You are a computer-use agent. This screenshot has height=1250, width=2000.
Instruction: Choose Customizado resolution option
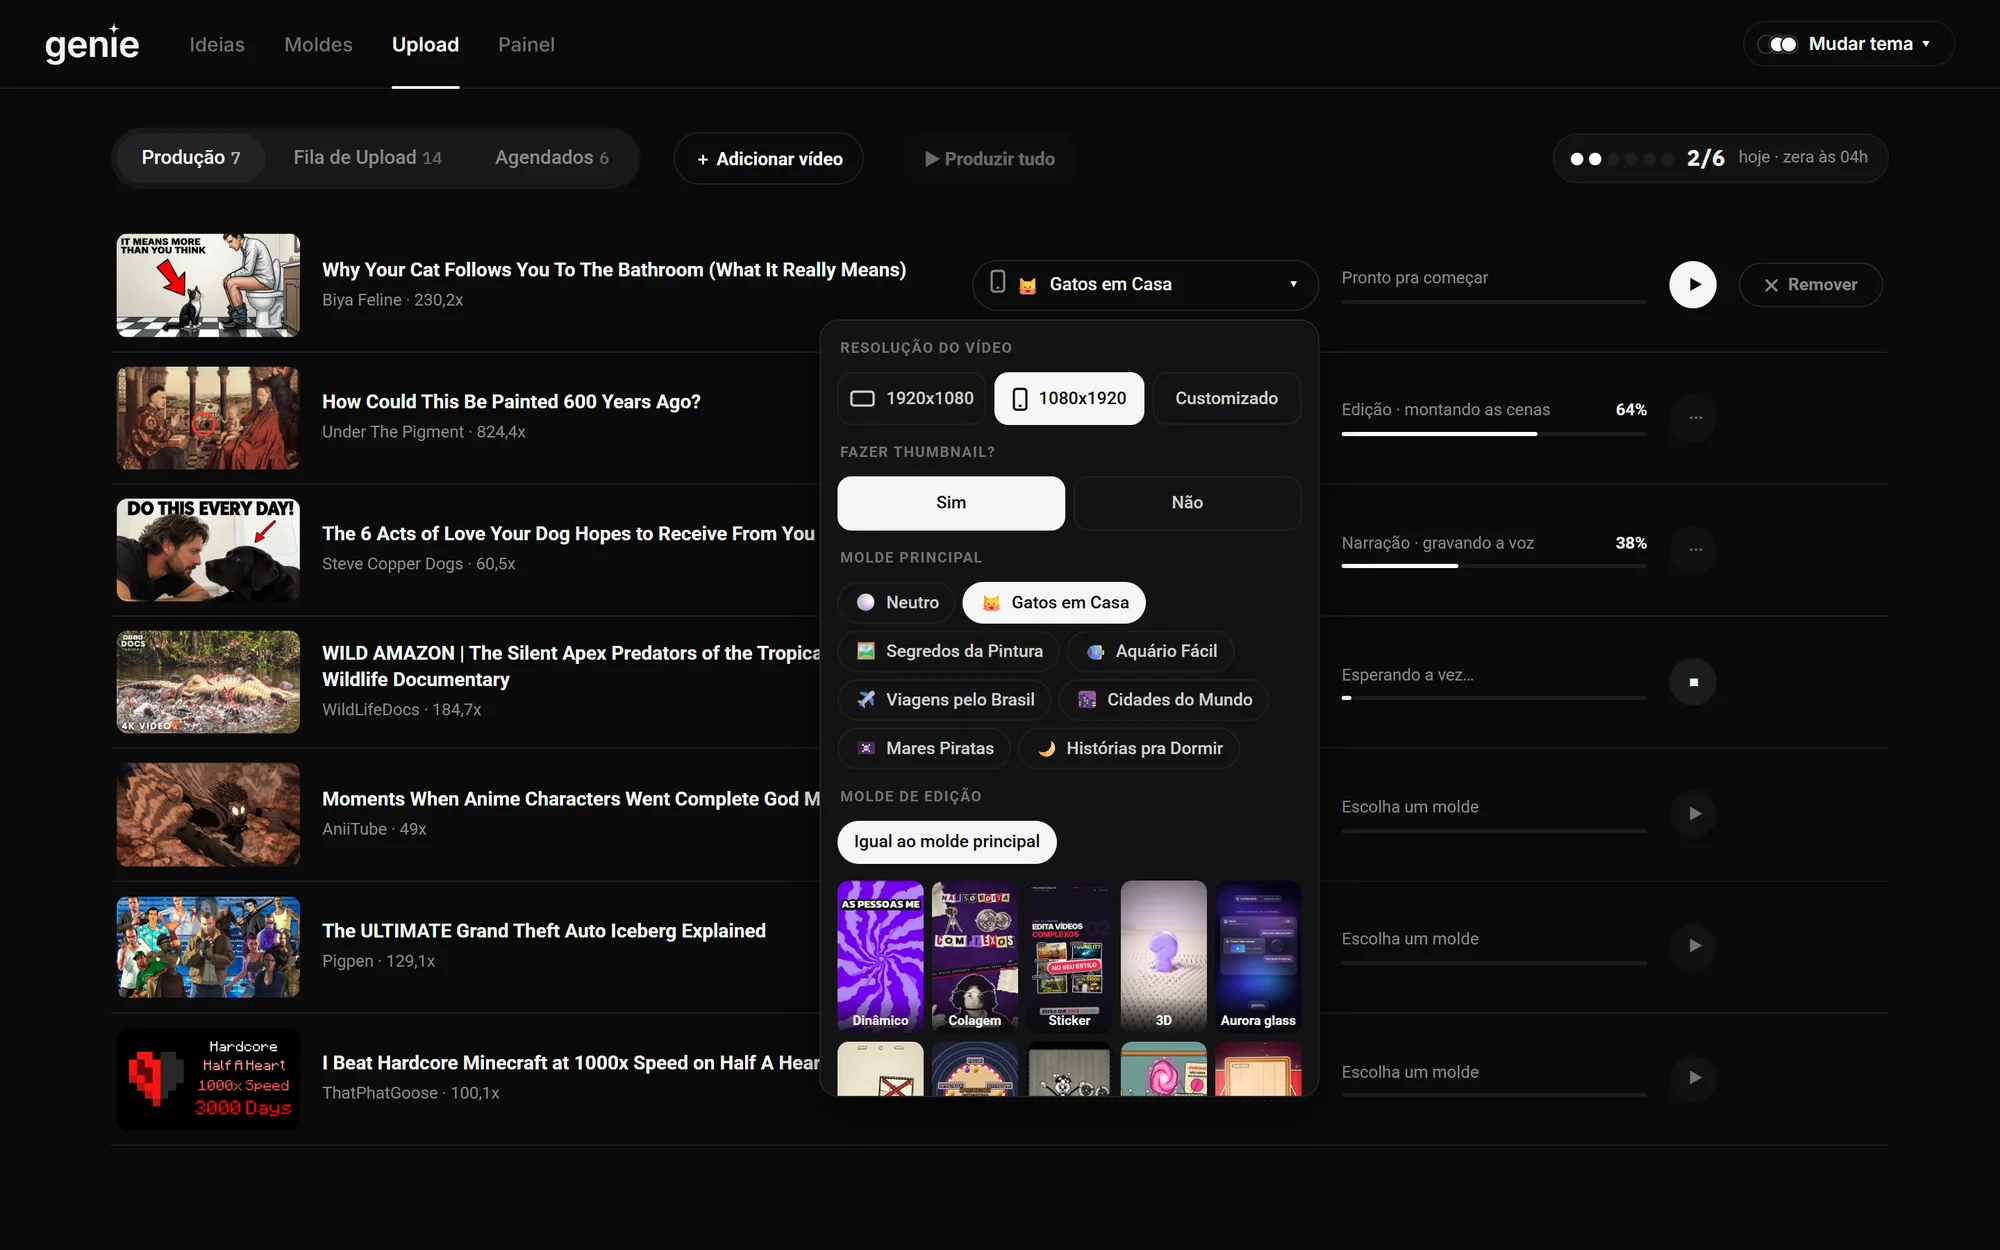(x=1226, y=398)
